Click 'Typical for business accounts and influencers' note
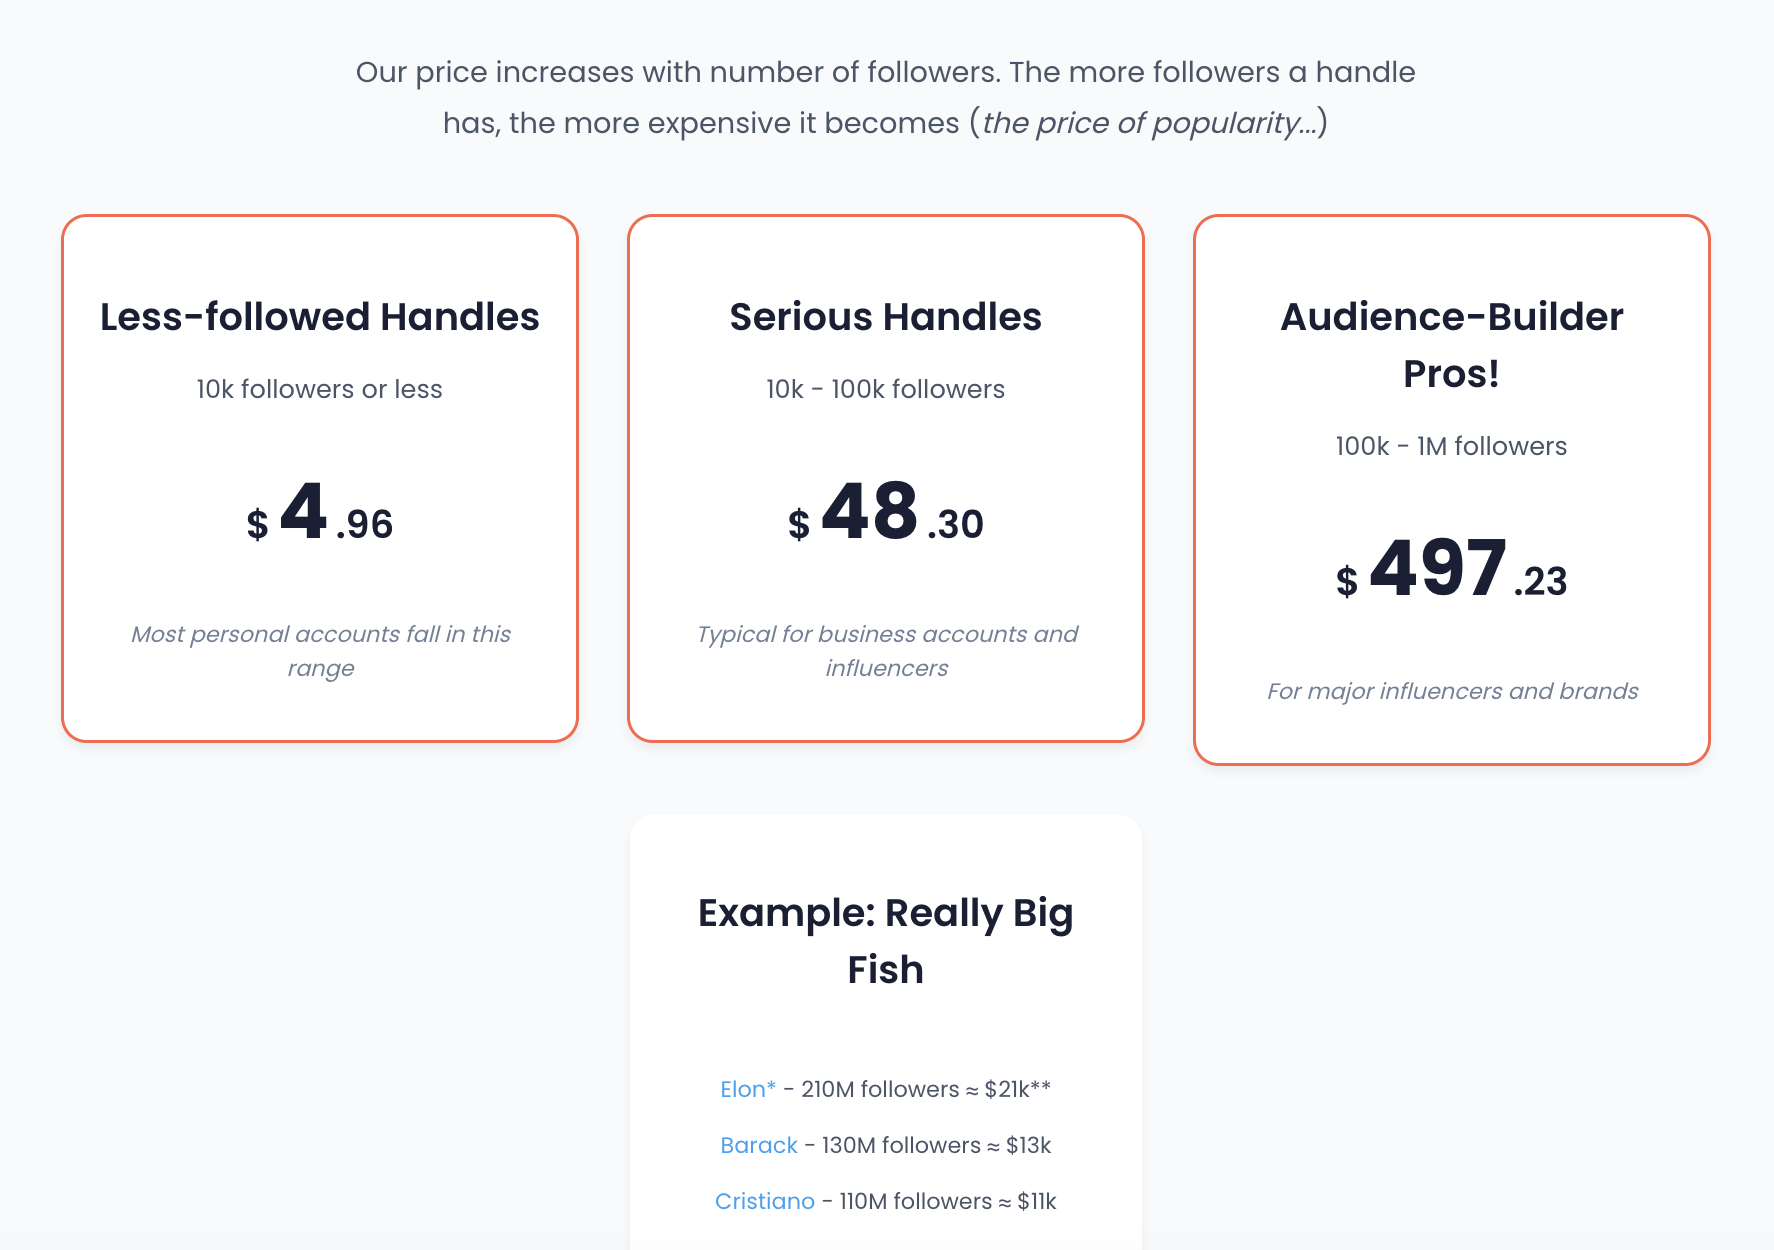This screenshot has height=1250, width=1774. [x=887, y=651]
